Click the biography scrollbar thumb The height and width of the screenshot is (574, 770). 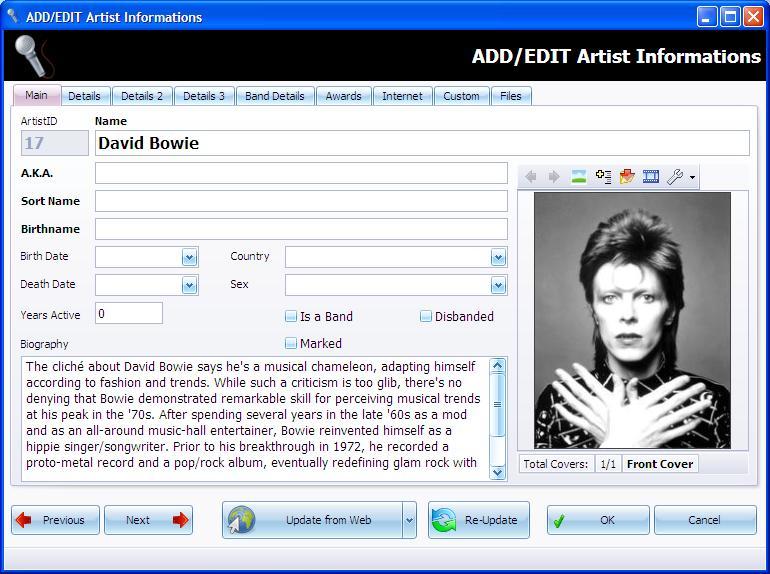[x=498, y=405]
